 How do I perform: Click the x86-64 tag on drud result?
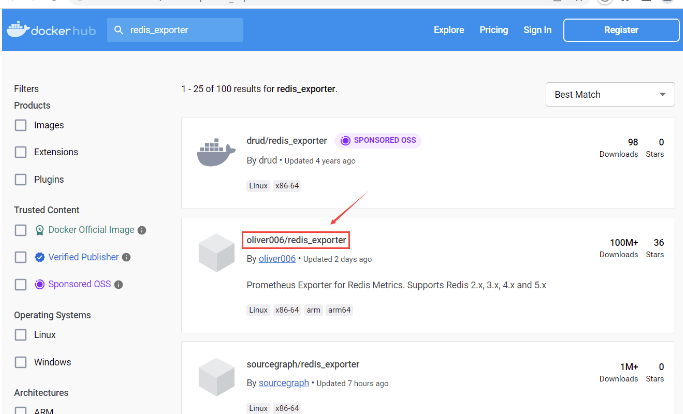pyautogui.click(x=287, y=186)
